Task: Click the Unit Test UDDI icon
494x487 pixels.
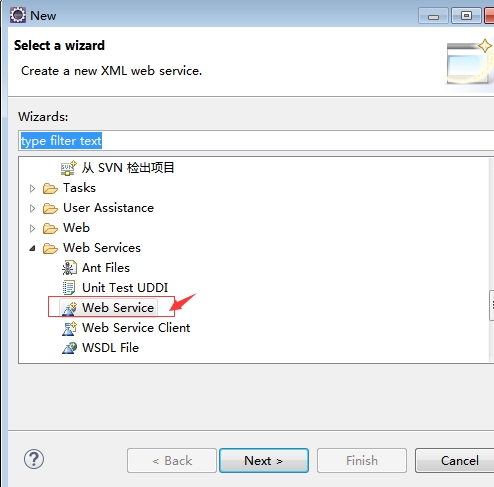Action: 69,288
